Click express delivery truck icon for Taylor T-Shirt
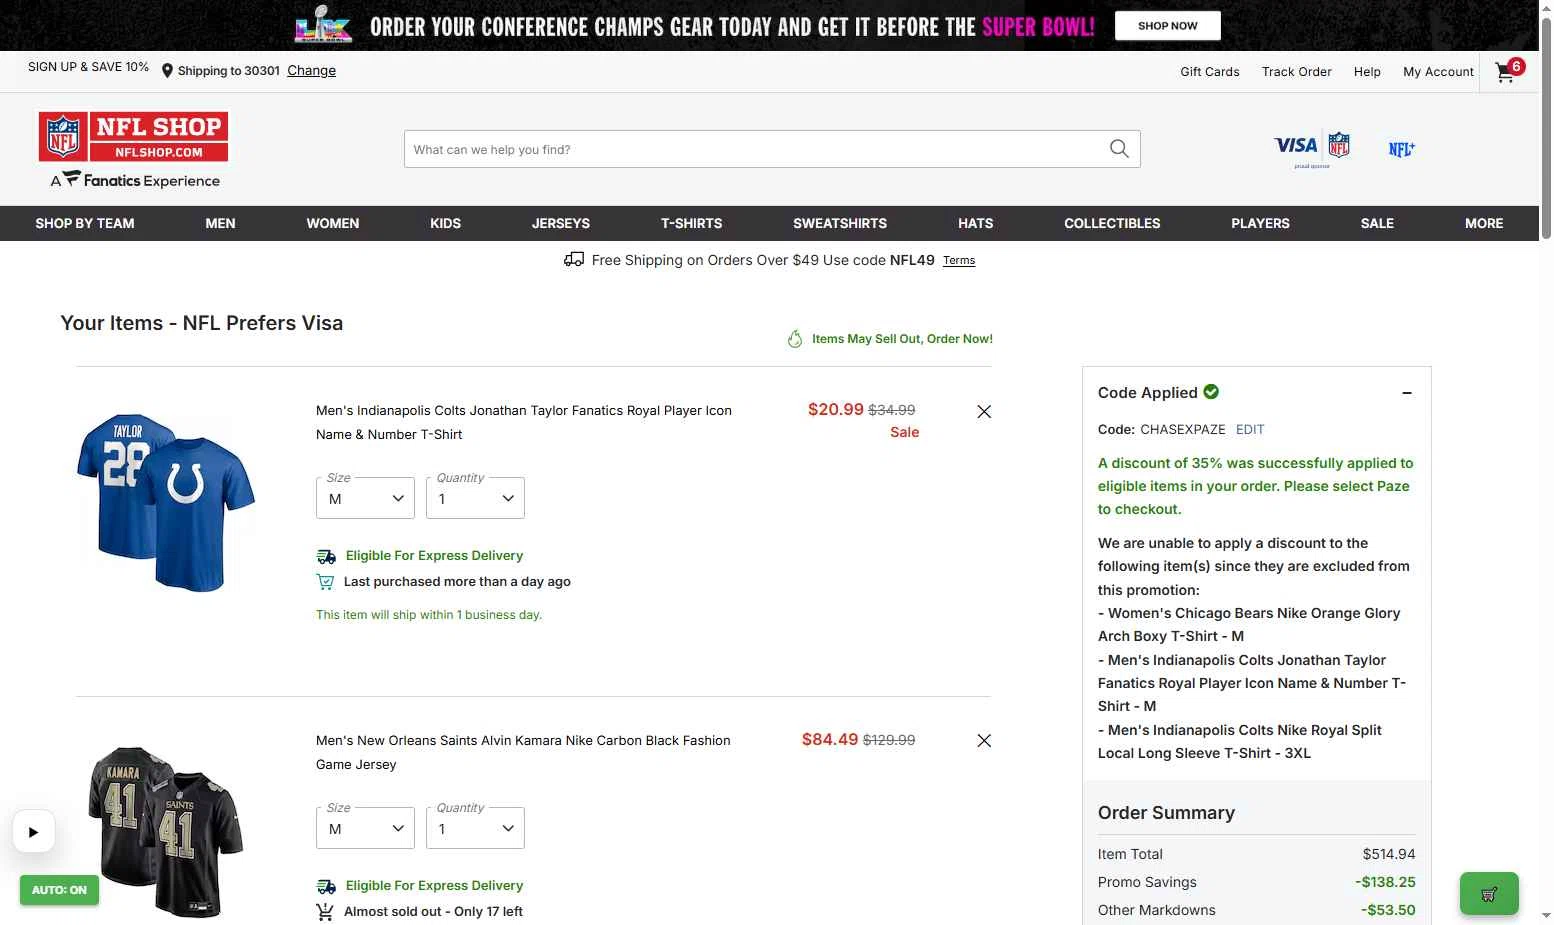This screenshot has width=1554, height=925. (x=326, y=556)
